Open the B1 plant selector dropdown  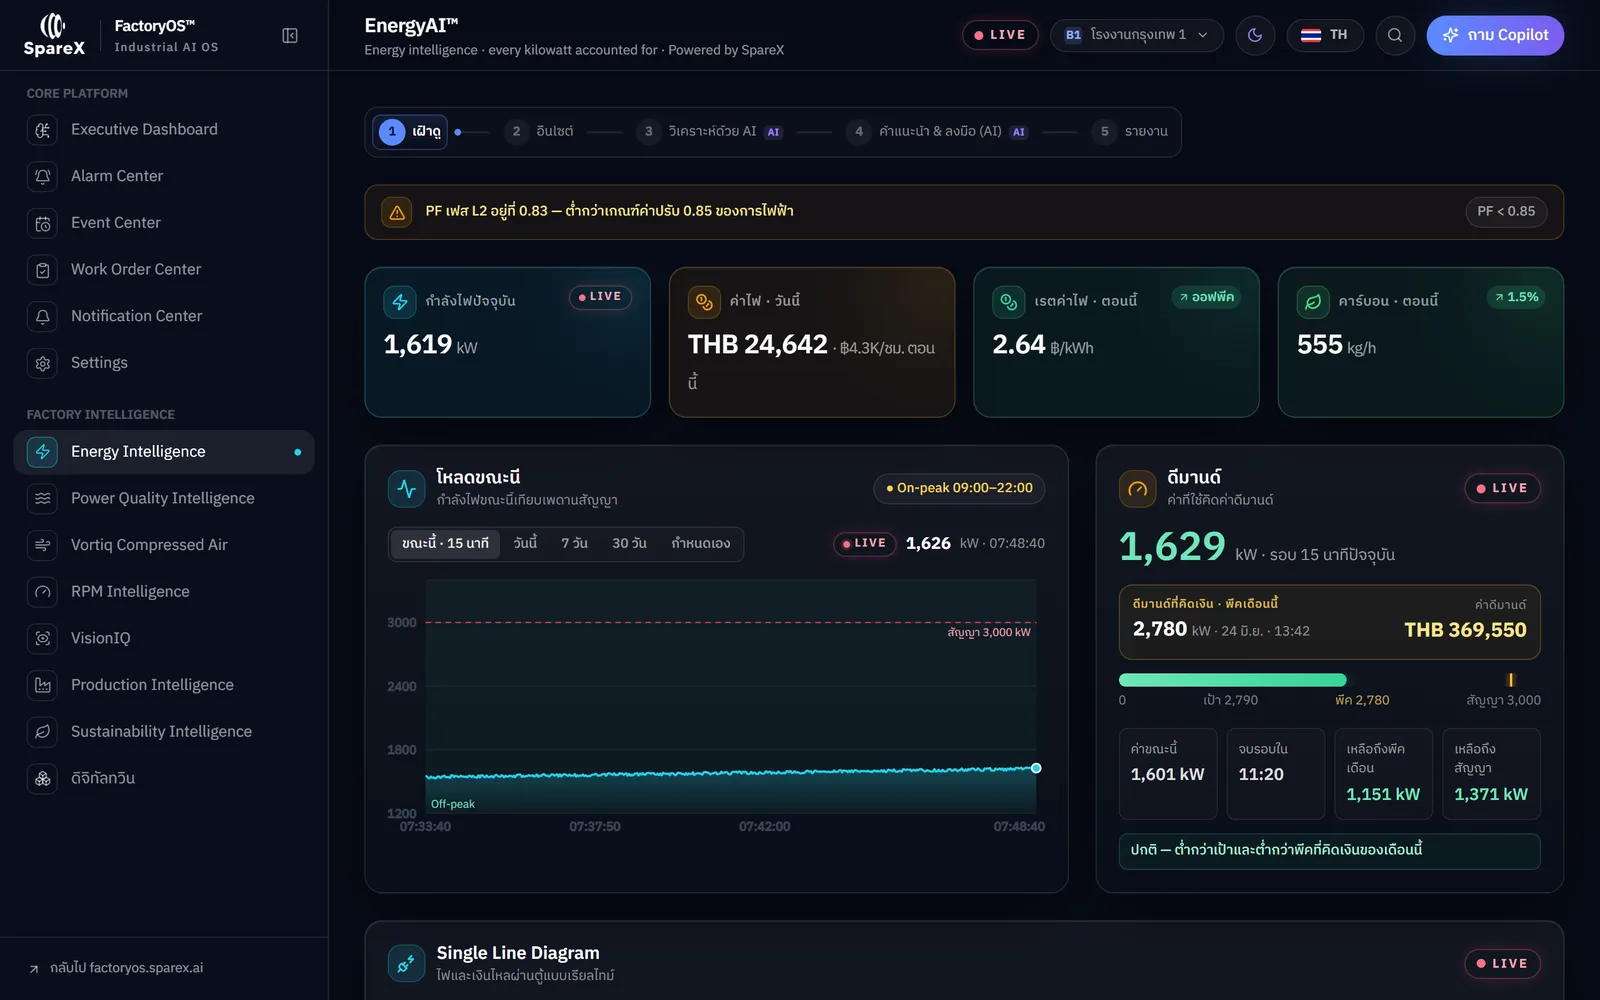click(x=1137, y=35)
